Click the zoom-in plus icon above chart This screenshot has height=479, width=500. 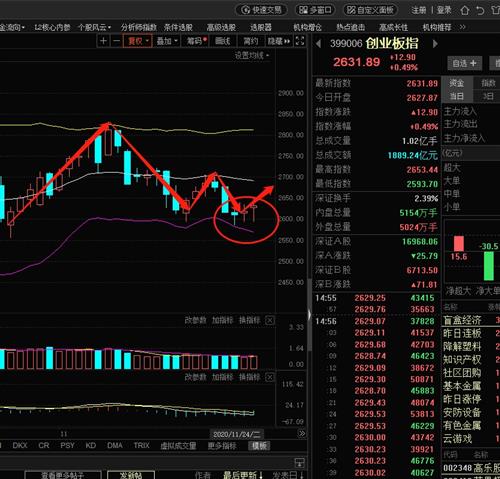(x=103, y=41)
